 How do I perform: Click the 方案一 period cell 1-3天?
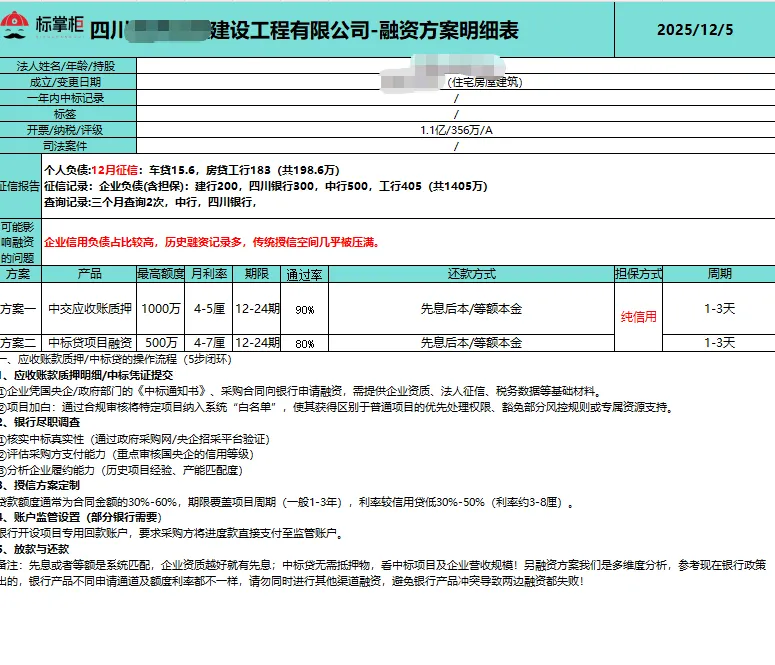pyautogui.click(x=719, y=309)
